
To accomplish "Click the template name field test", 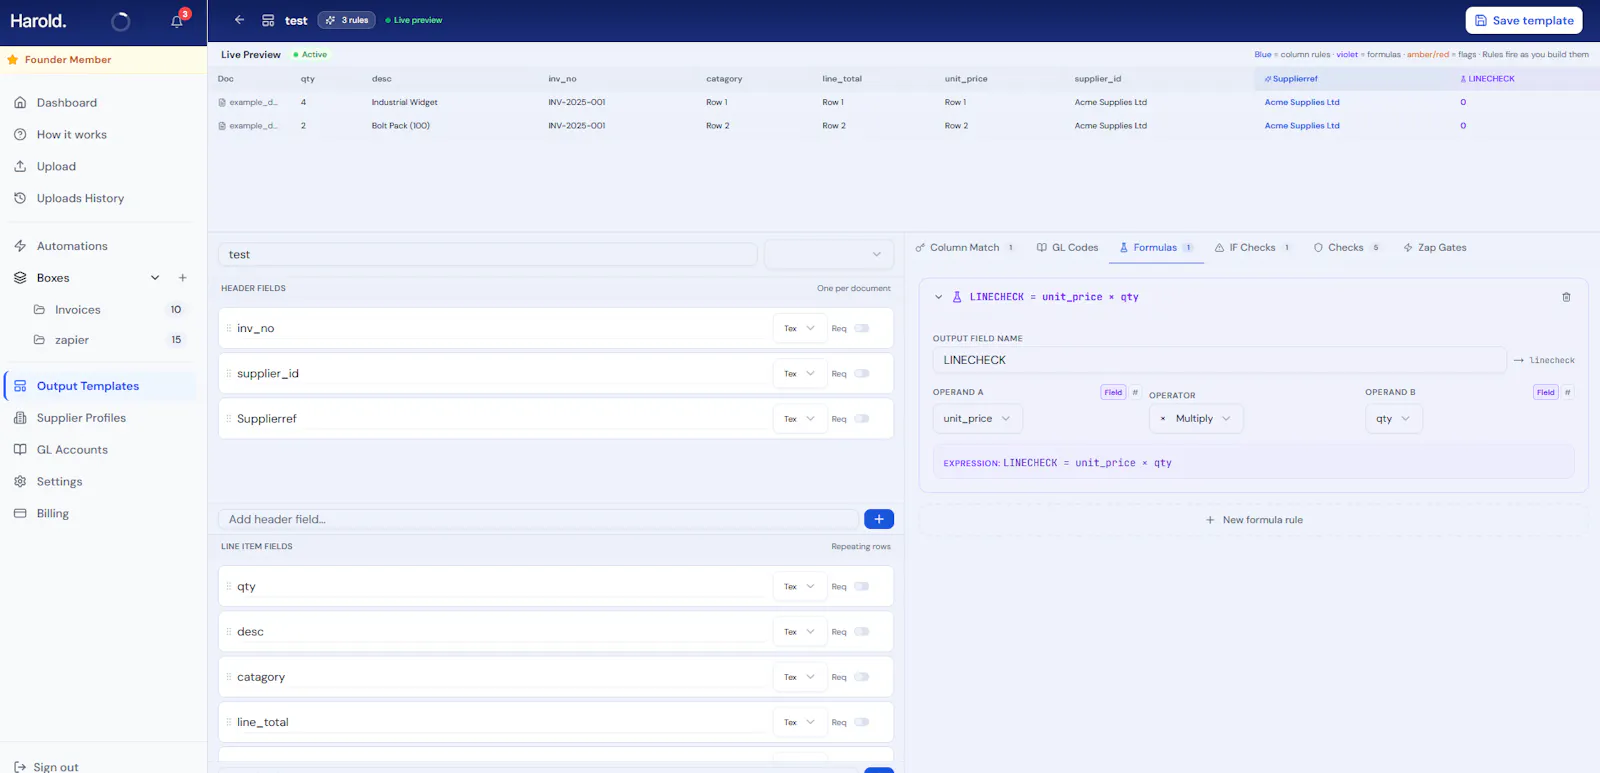I will 487,254.
